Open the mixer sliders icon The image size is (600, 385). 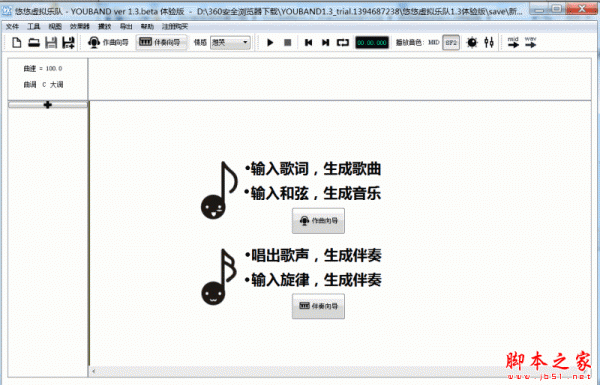(x=489, y=42)
